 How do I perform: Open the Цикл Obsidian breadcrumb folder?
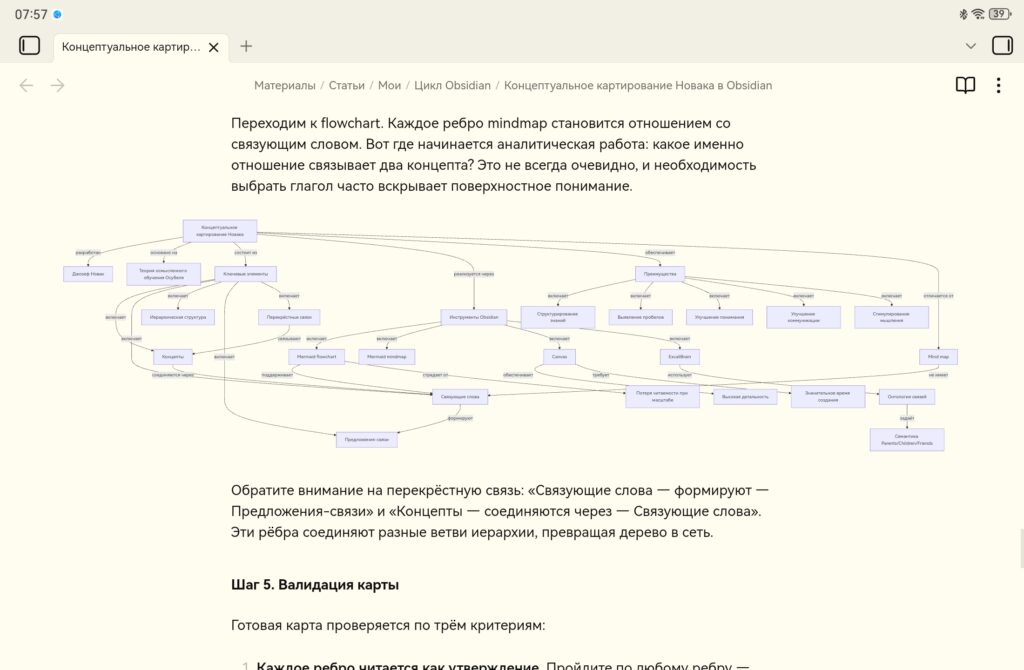click(452, 86)
